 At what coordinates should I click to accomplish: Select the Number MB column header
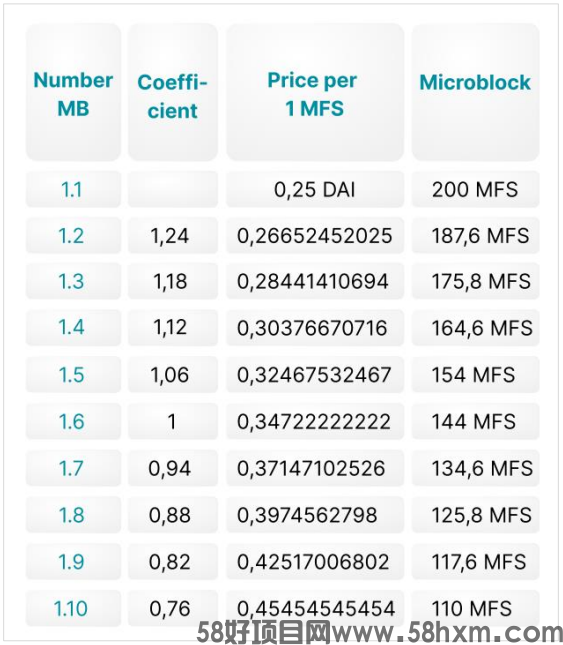(x=73, y=92)
